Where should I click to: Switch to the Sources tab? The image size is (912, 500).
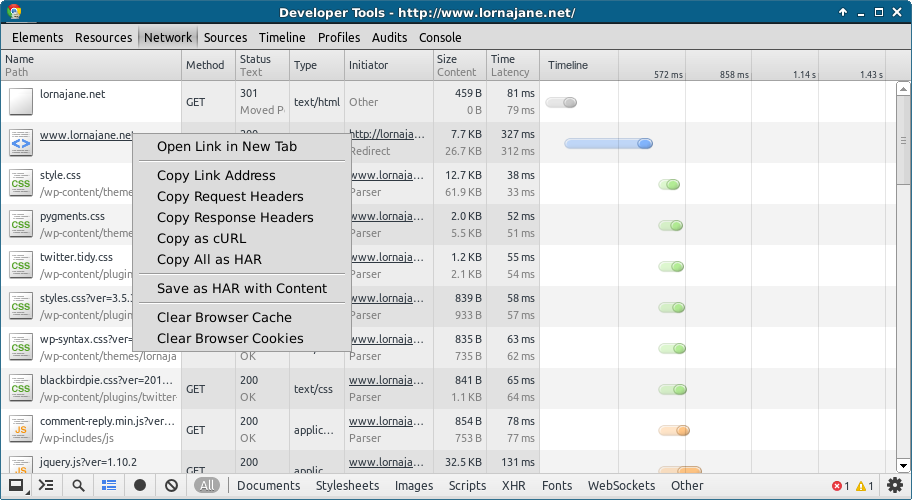[225, 37]
